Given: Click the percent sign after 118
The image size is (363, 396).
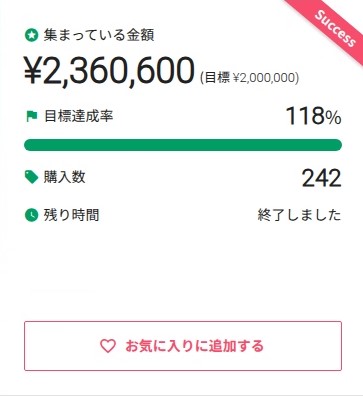Looking at the screenshot, I should [333, 118].
